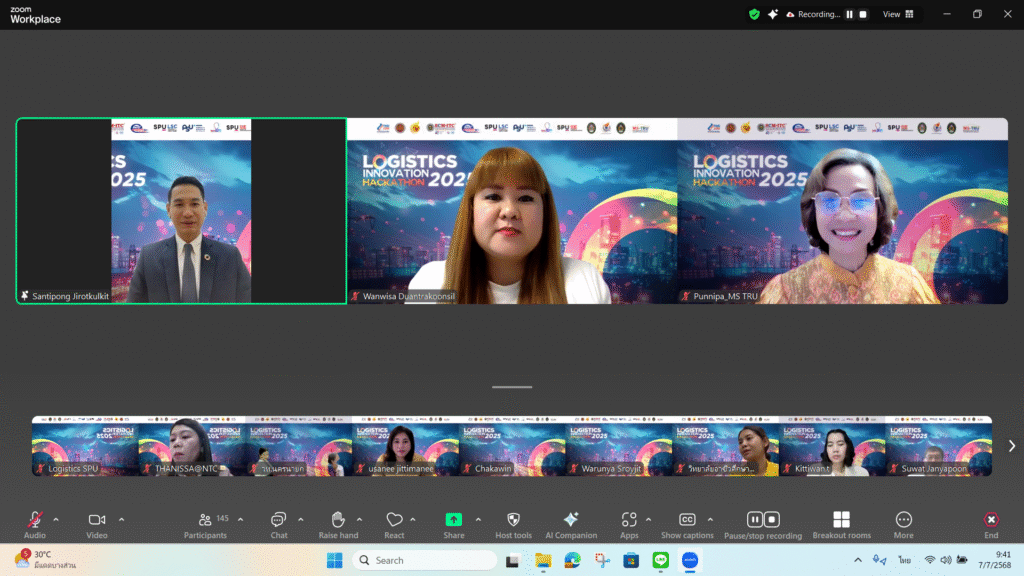The image size is (1024, 576).
Task: Pause recording from the title bar
Action: click(850, 14)
